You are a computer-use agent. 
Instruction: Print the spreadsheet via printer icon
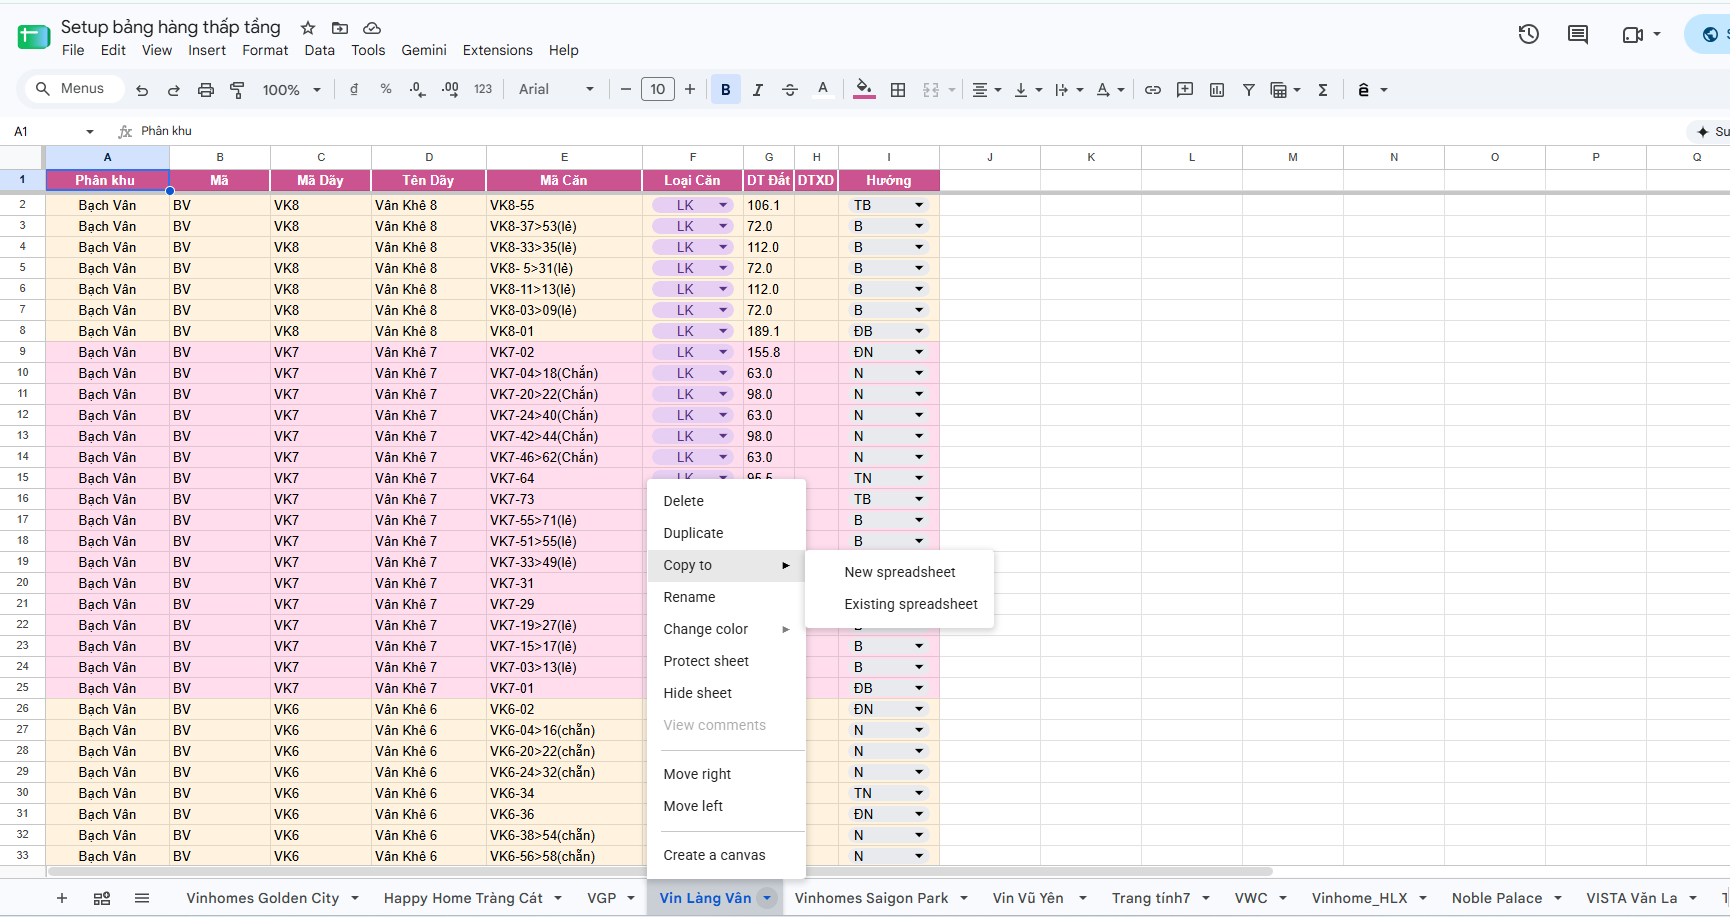206,90
